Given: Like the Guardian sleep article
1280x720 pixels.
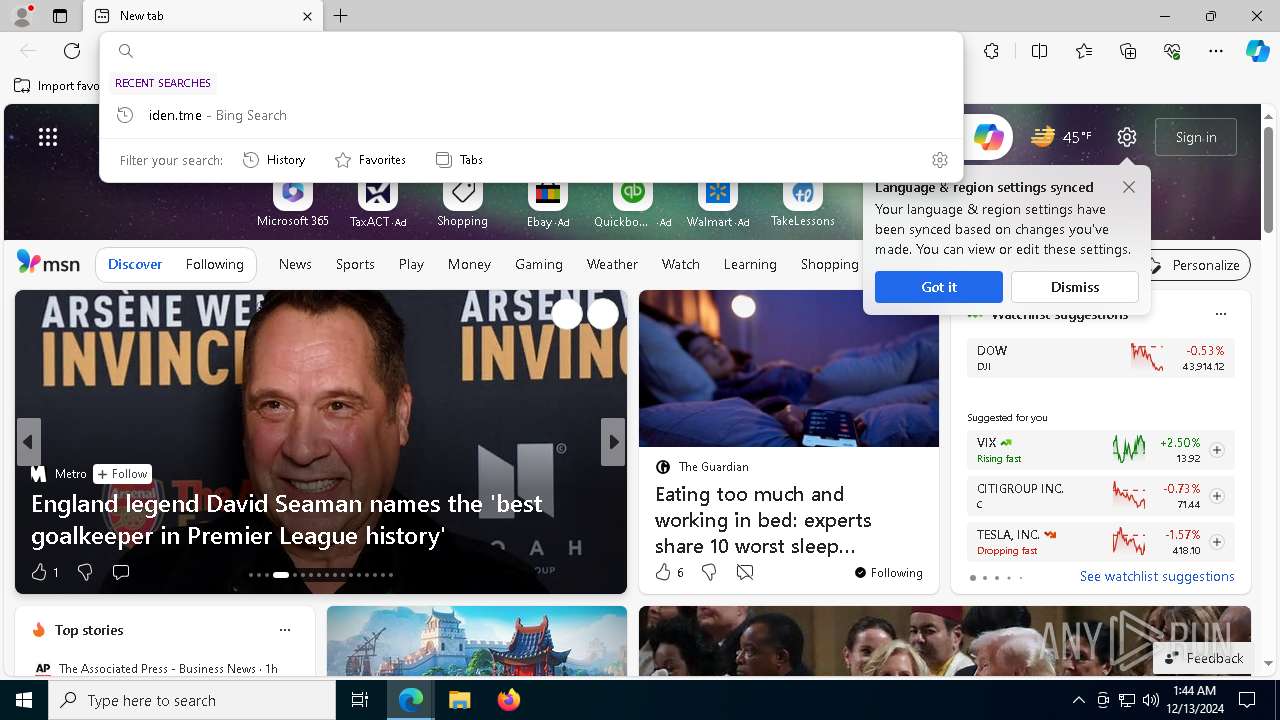Looking at the screenshot, I should pyautogui.click(x=669, y=572).
